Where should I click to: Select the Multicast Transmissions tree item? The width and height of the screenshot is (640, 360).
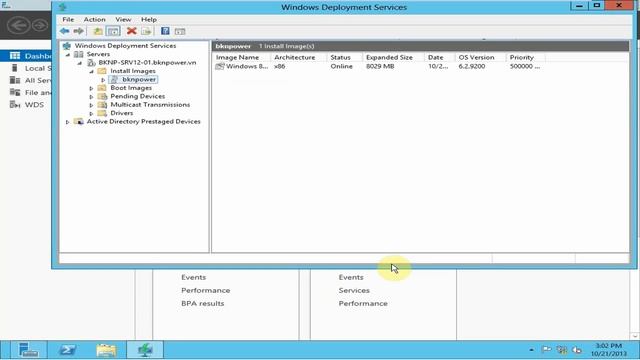[150, 104]
